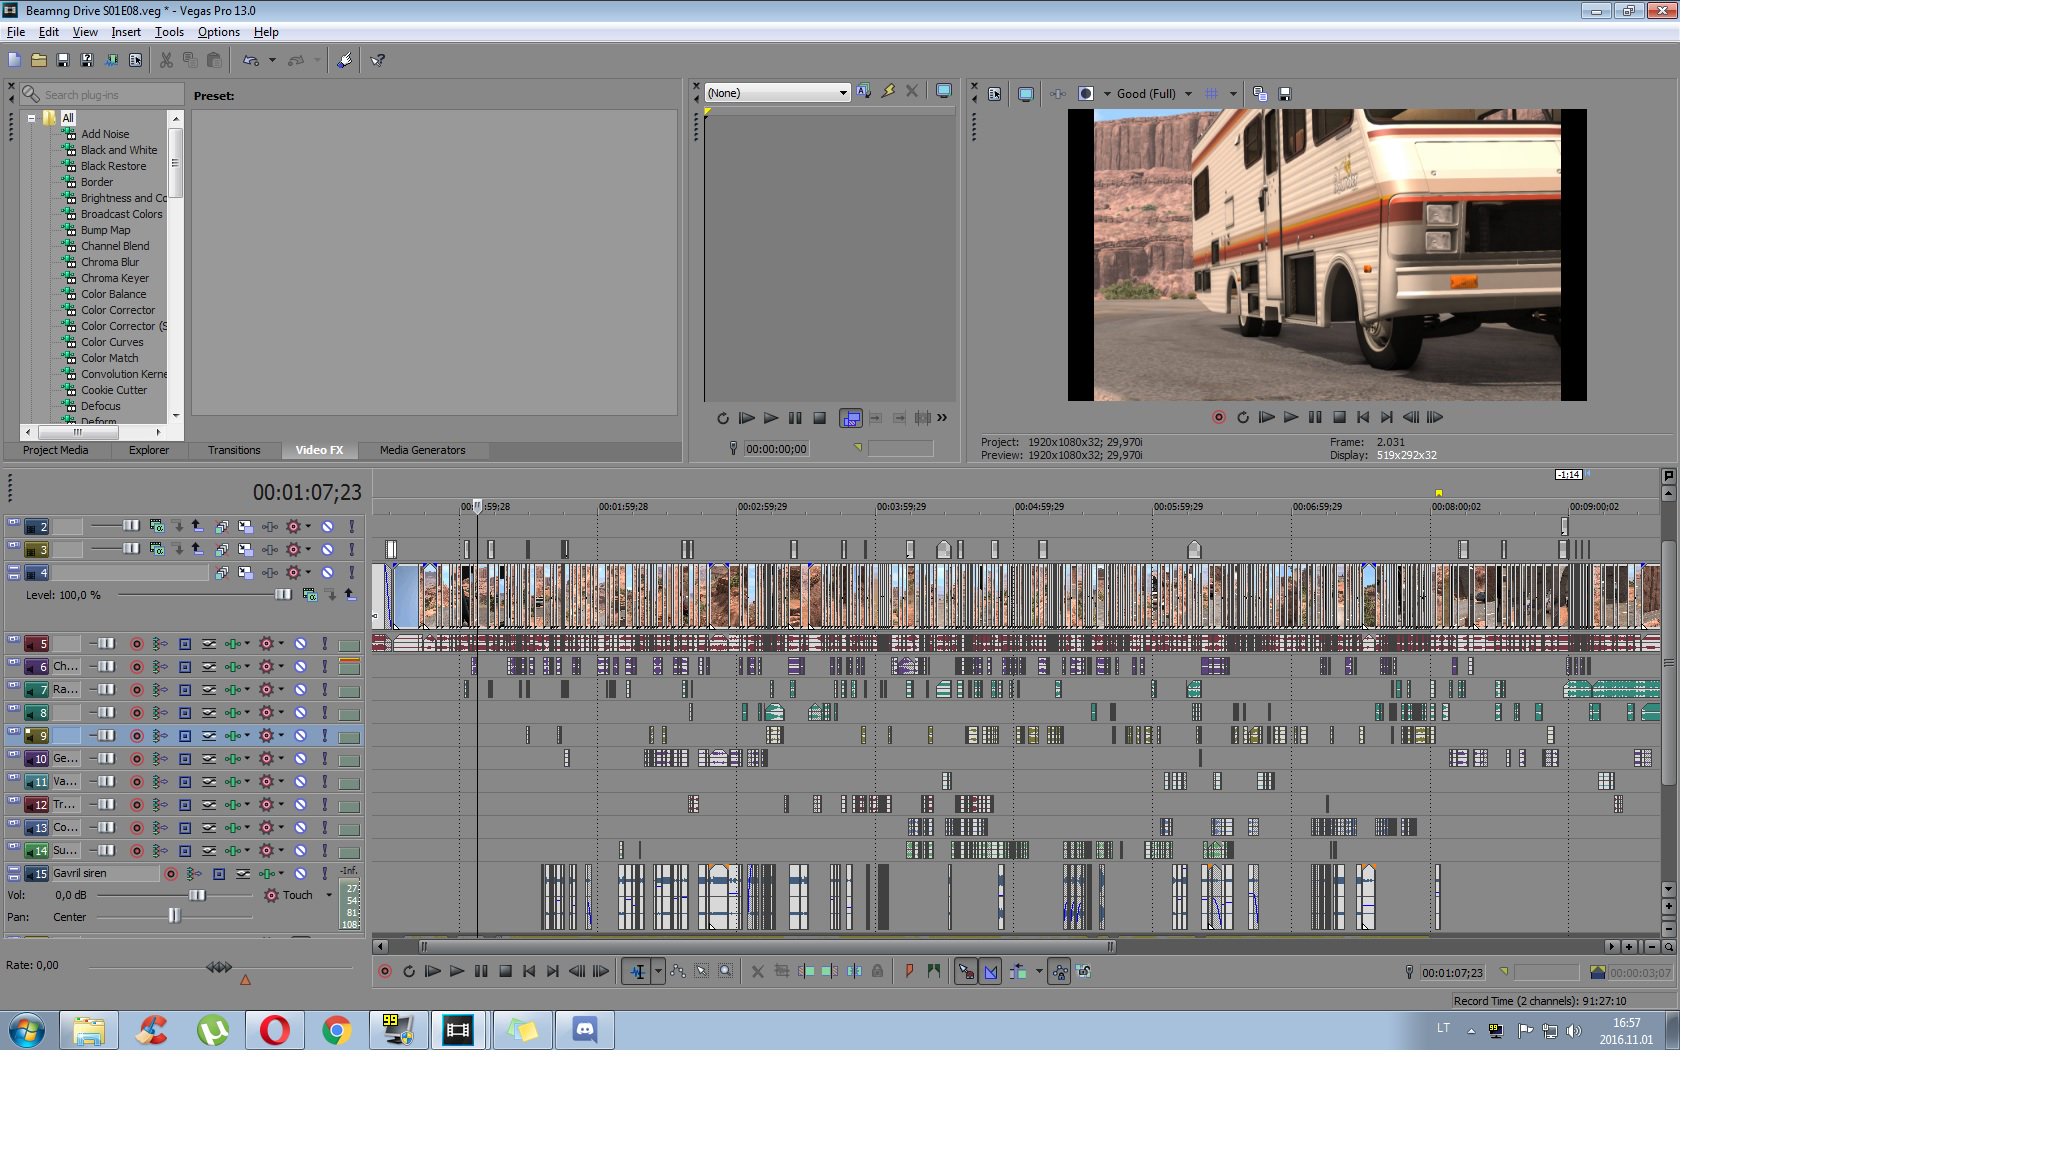
Task: Select the Zoom Edit tool
Action: [x=726, y=971]
